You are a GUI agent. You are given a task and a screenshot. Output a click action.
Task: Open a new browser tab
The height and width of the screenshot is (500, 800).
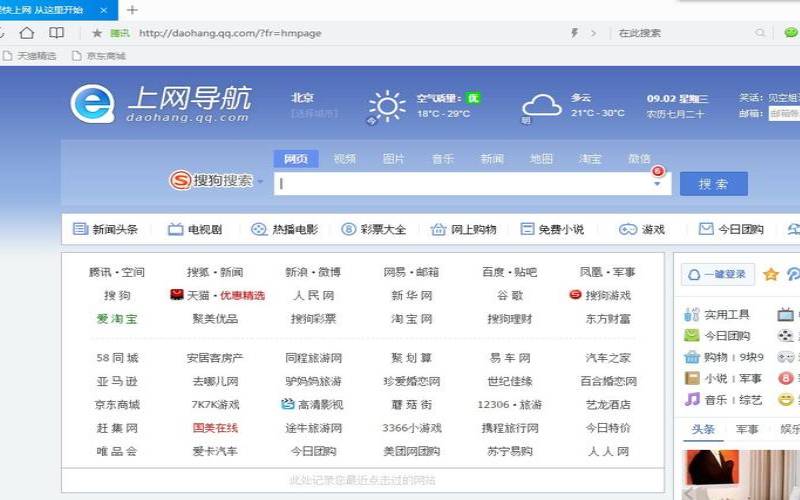[132, 10]
